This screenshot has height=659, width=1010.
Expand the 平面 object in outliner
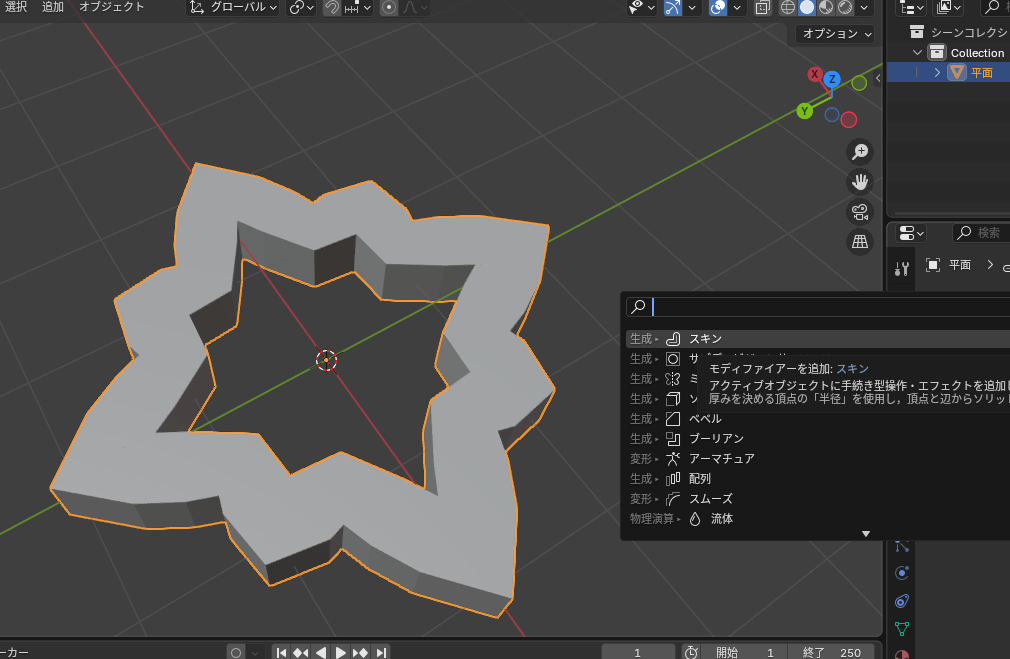pos(937,72)
